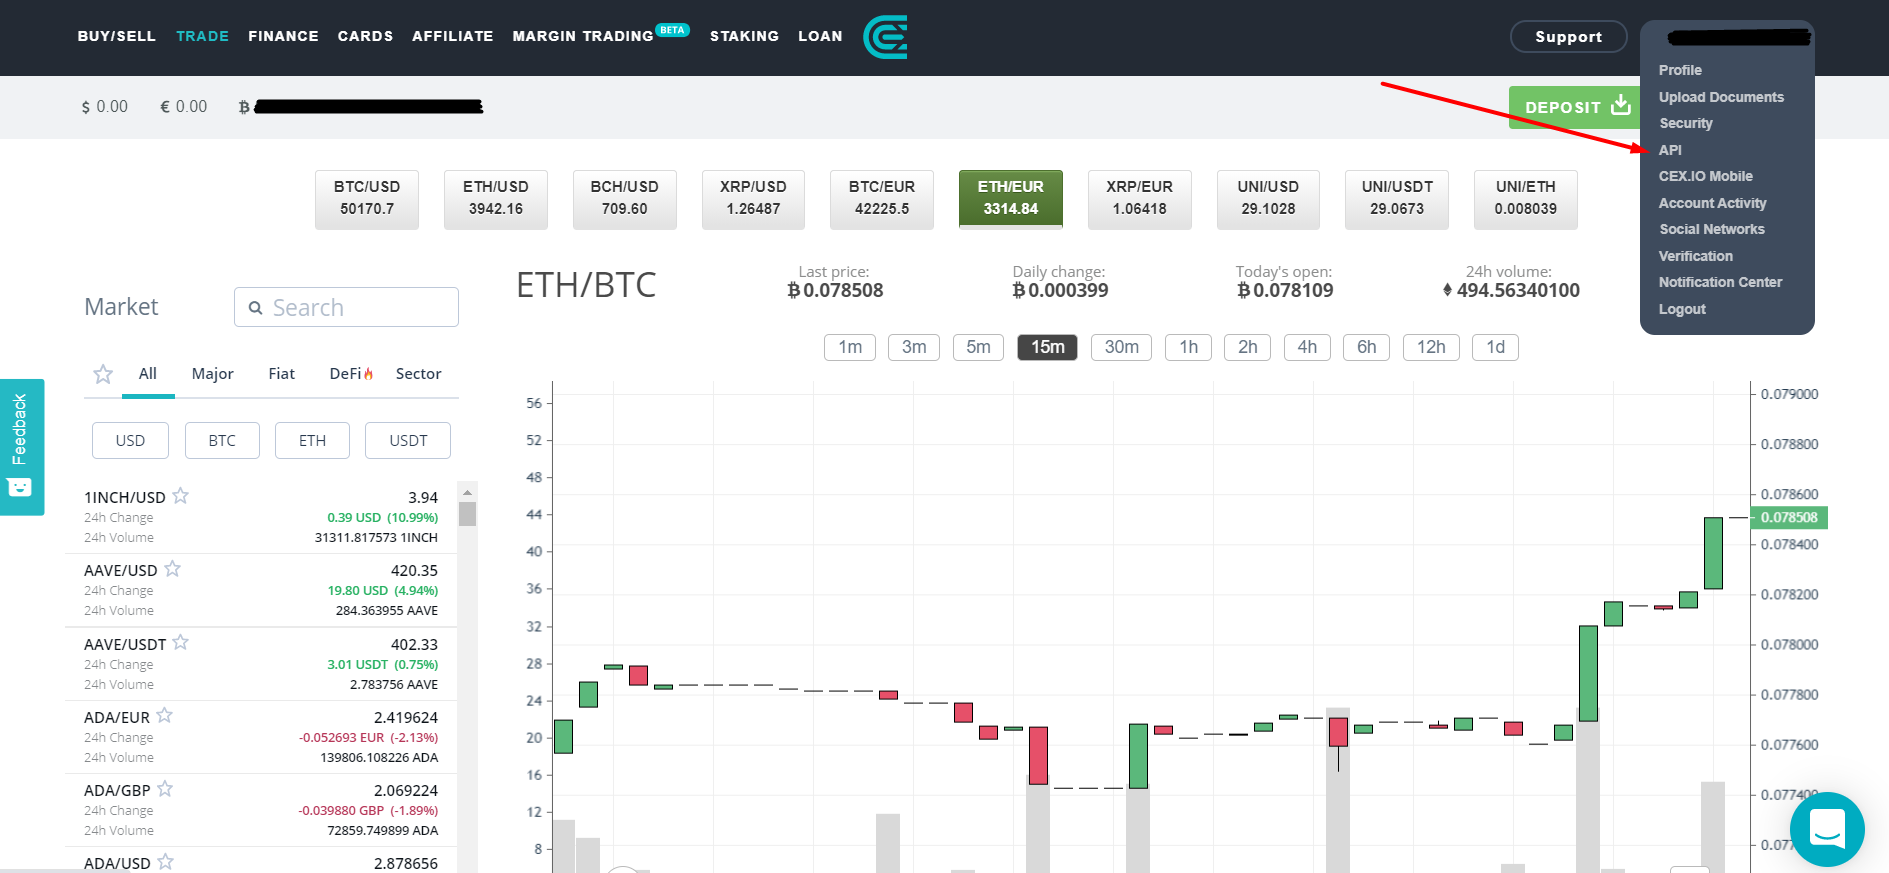The image size is (1889, 873).
Task: Open the AFFILIATE navigation item
Action: [453, 36]
